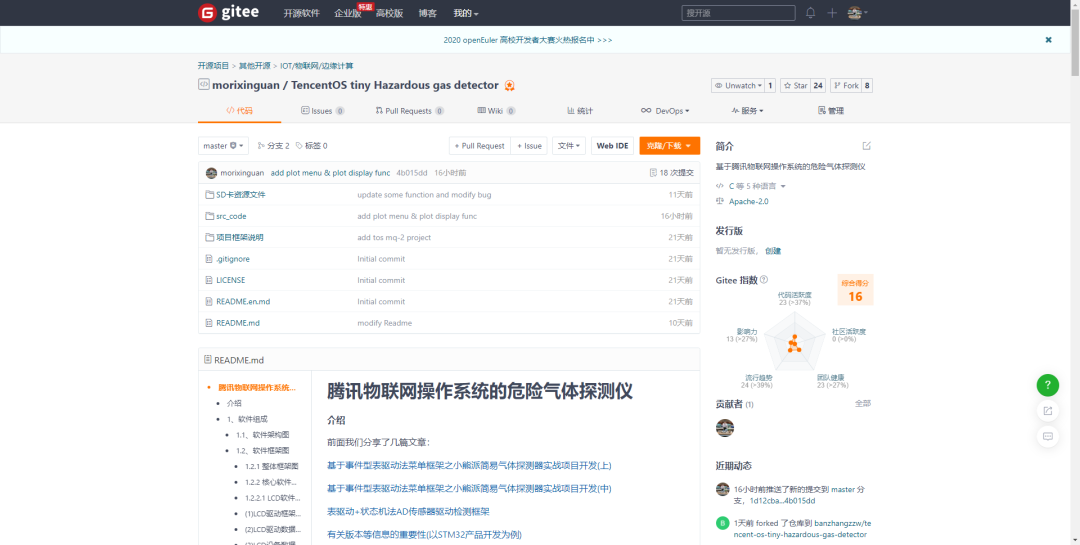Click the edit introduction icon
This screenshot has width=1080, height=545.
point(866,146)
